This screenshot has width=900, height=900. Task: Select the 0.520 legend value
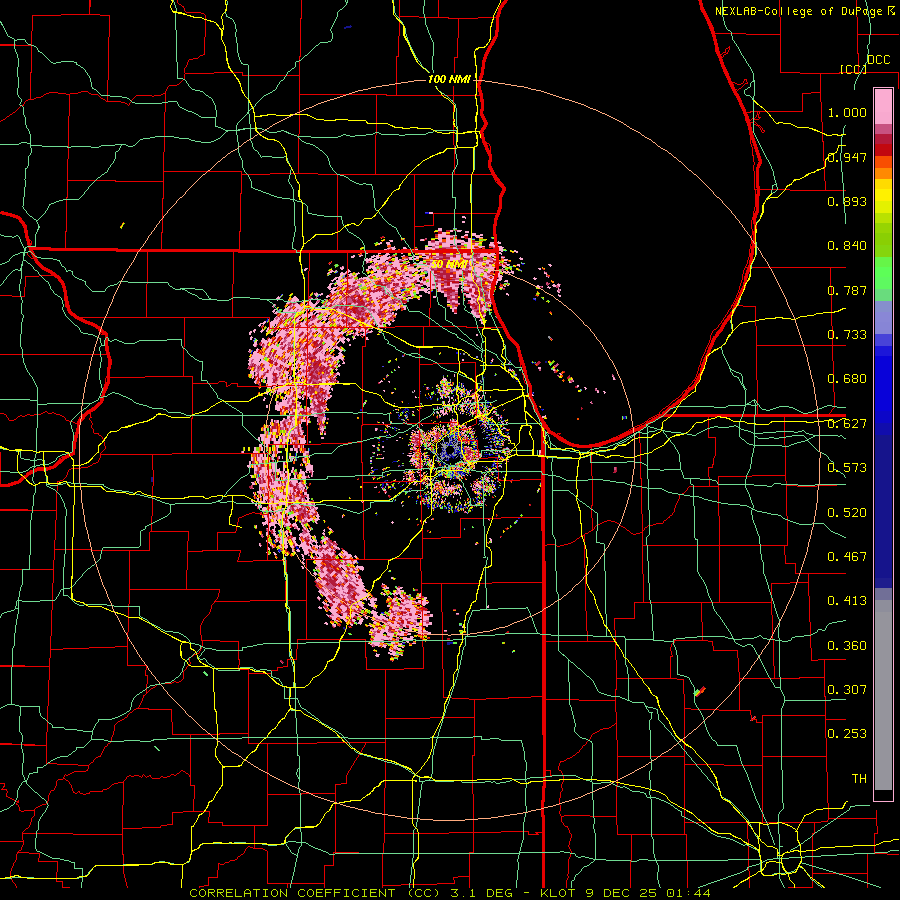pos(847,513)
